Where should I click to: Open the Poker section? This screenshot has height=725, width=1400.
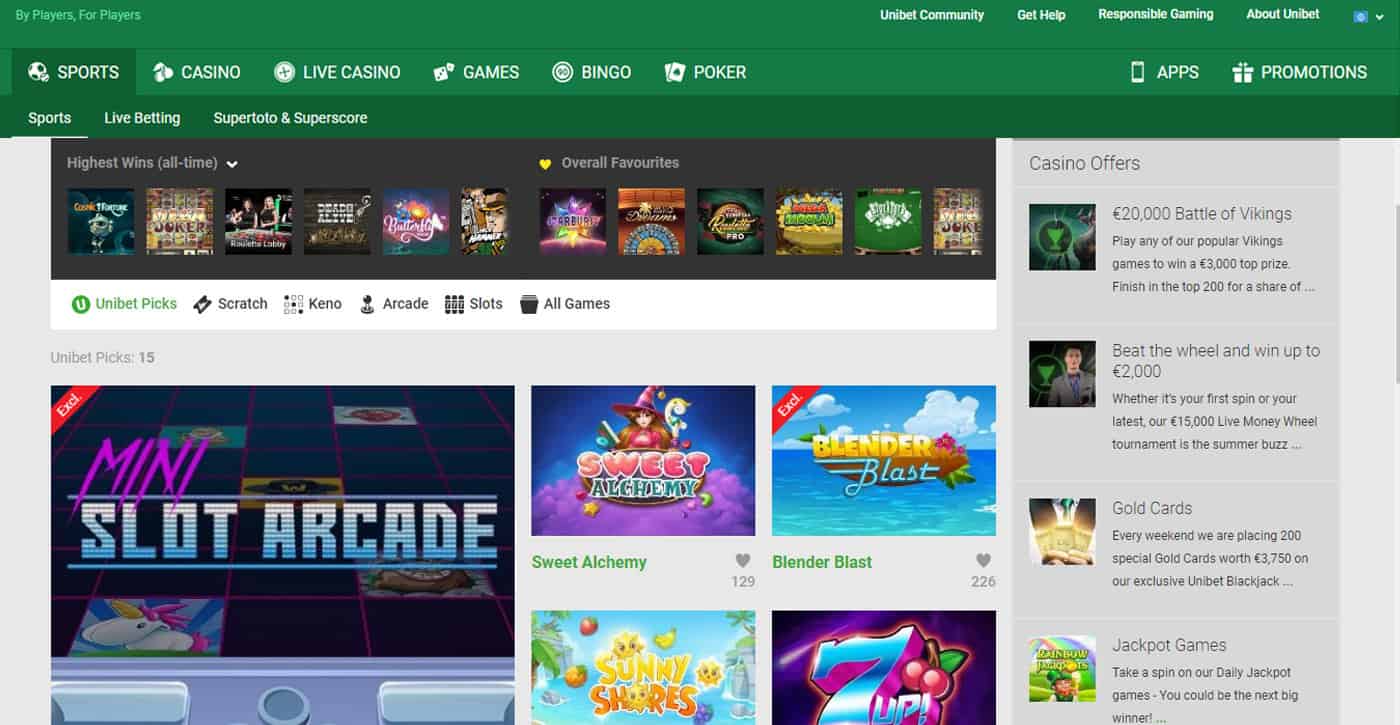coord(705,72)
